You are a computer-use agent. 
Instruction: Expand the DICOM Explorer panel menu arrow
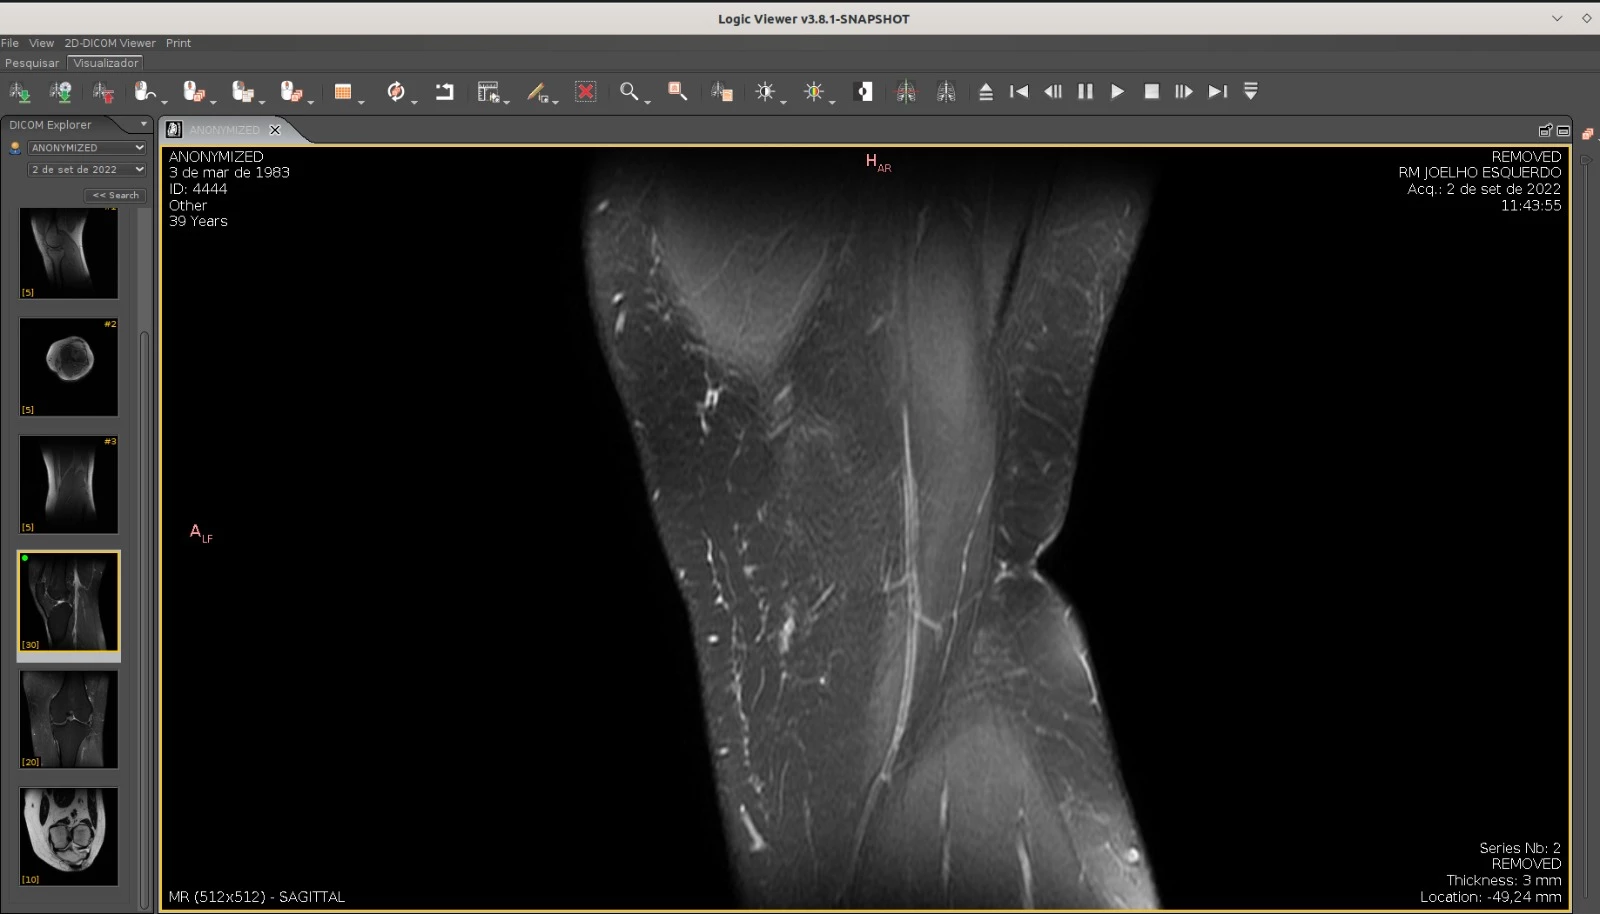coord(144,125)
